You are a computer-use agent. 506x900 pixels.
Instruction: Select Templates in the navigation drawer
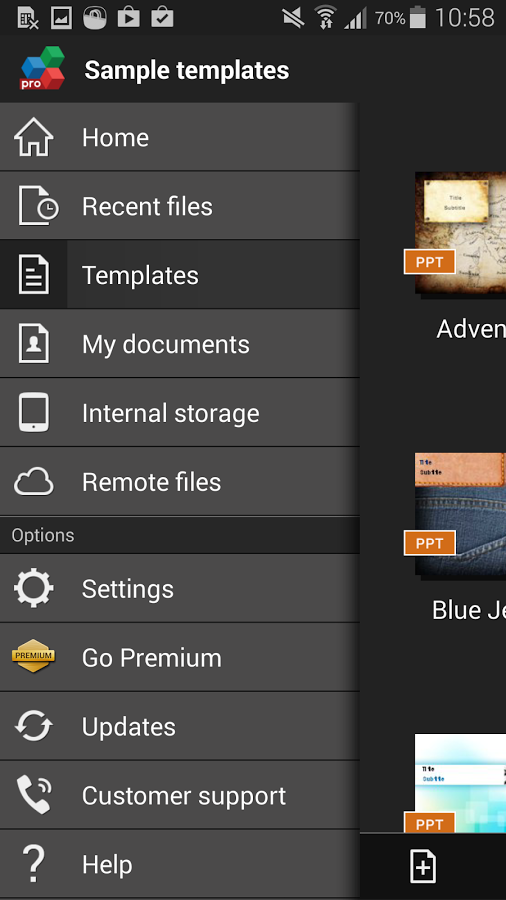pos(180,275)
